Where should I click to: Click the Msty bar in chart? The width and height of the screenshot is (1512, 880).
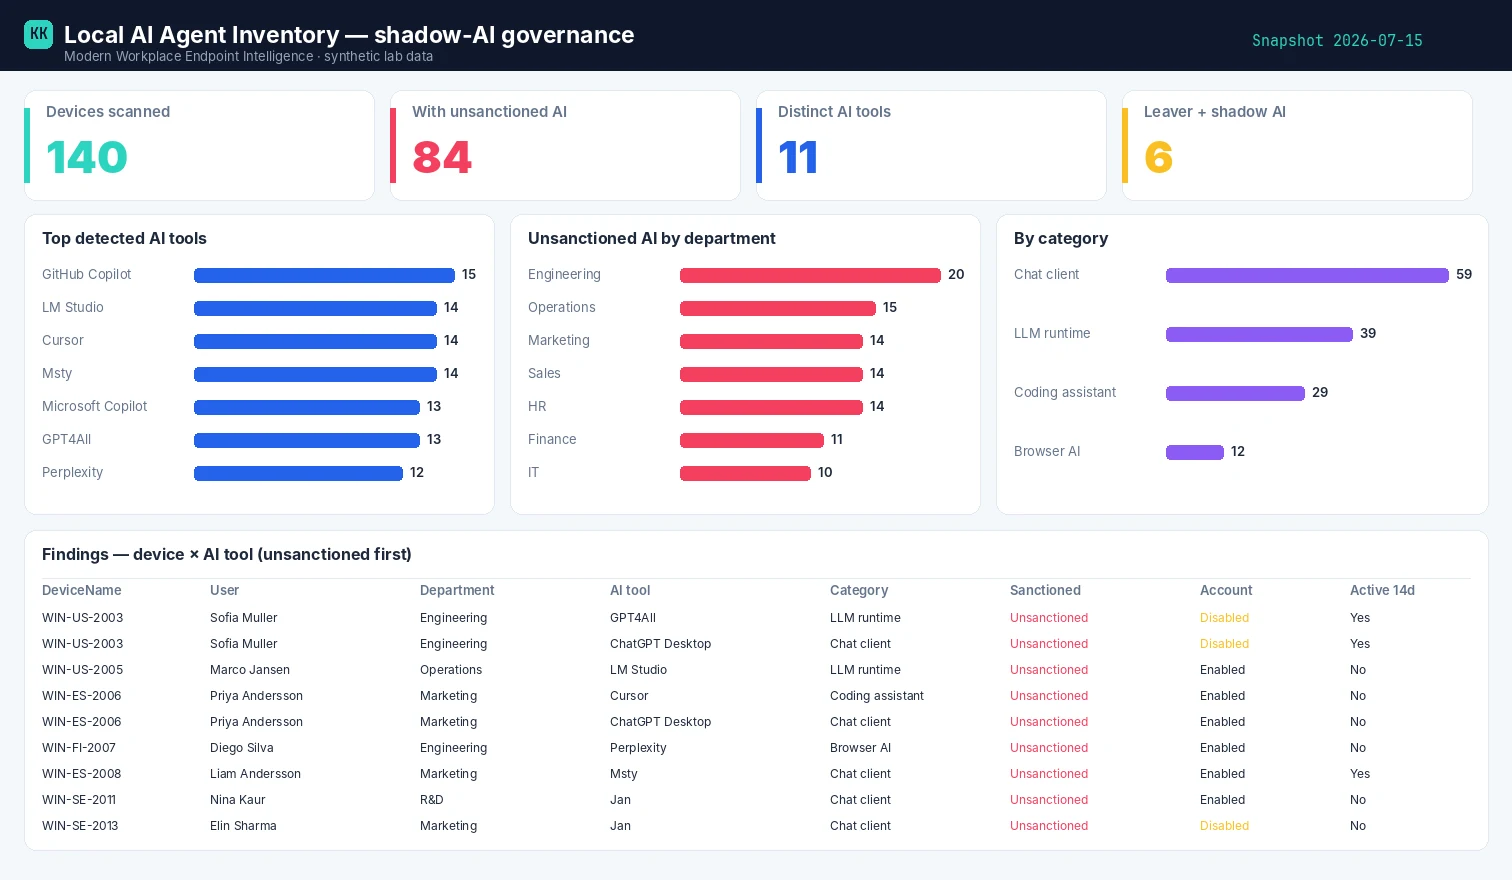click(315, 374)
